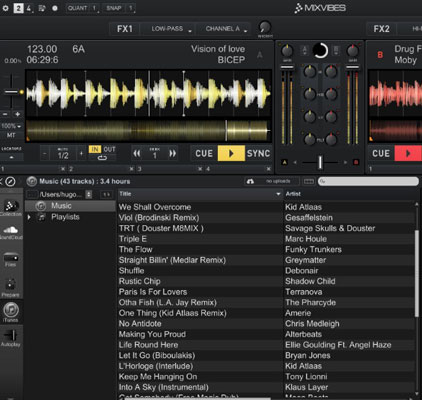Screen dimensions: 422x400
Task: Delete hot cue 4 with its X
Action: coord(268,169)
